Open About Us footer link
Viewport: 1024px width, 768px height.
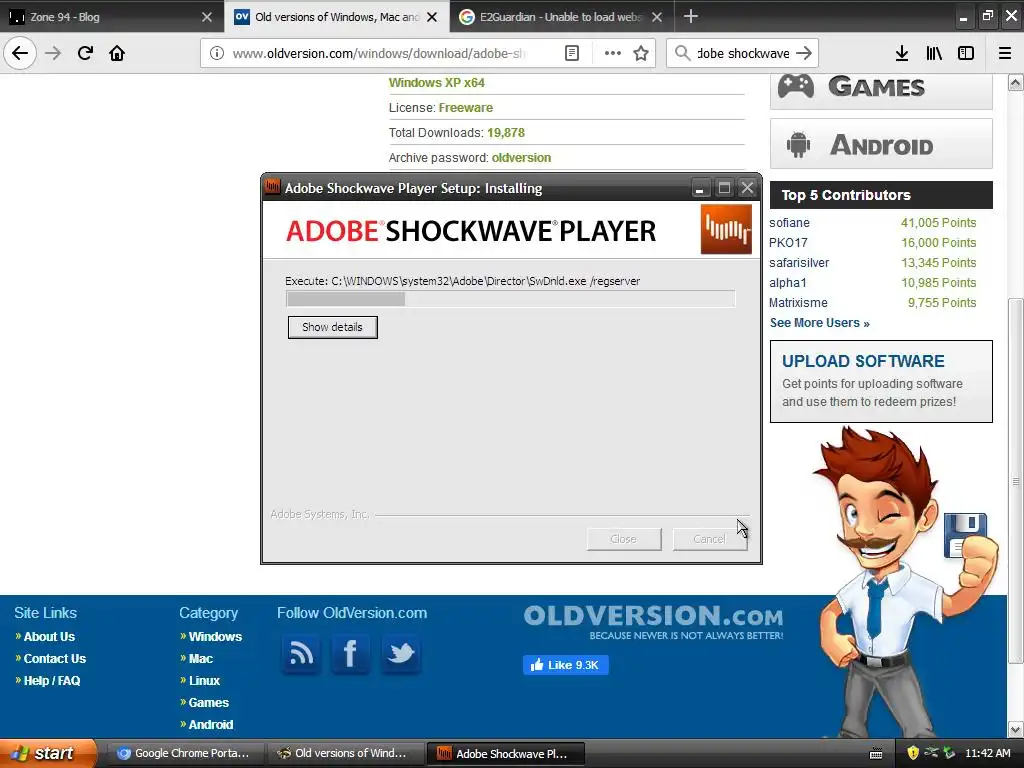coord(49,637)
